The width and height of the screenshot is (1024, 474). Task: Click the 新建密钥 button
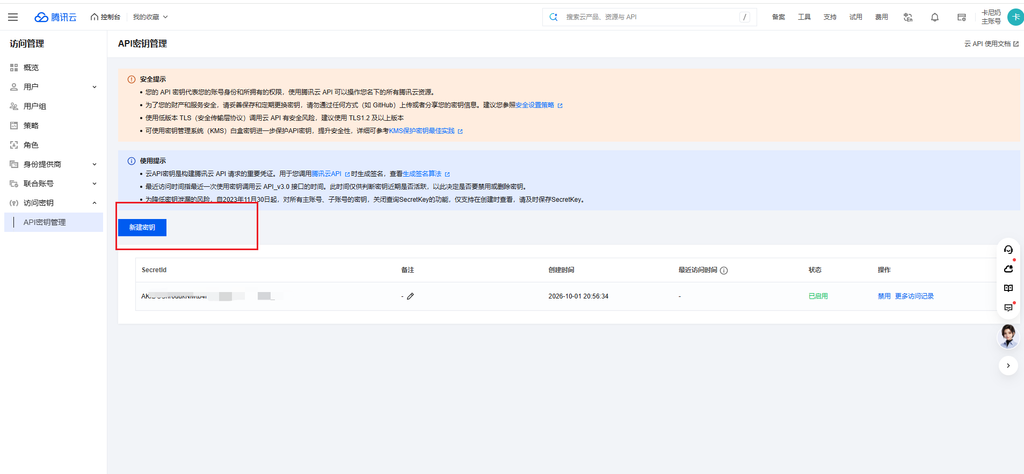(142, 227)
